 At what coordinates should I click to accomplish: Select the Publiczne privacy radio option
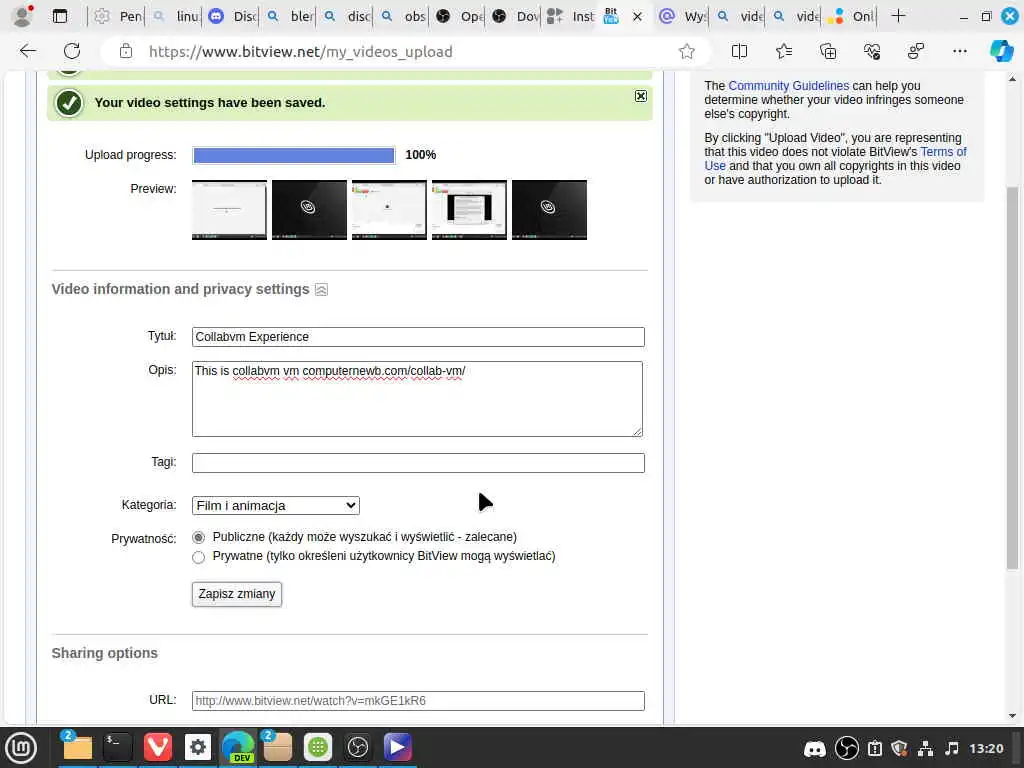(x=199, y=537)
